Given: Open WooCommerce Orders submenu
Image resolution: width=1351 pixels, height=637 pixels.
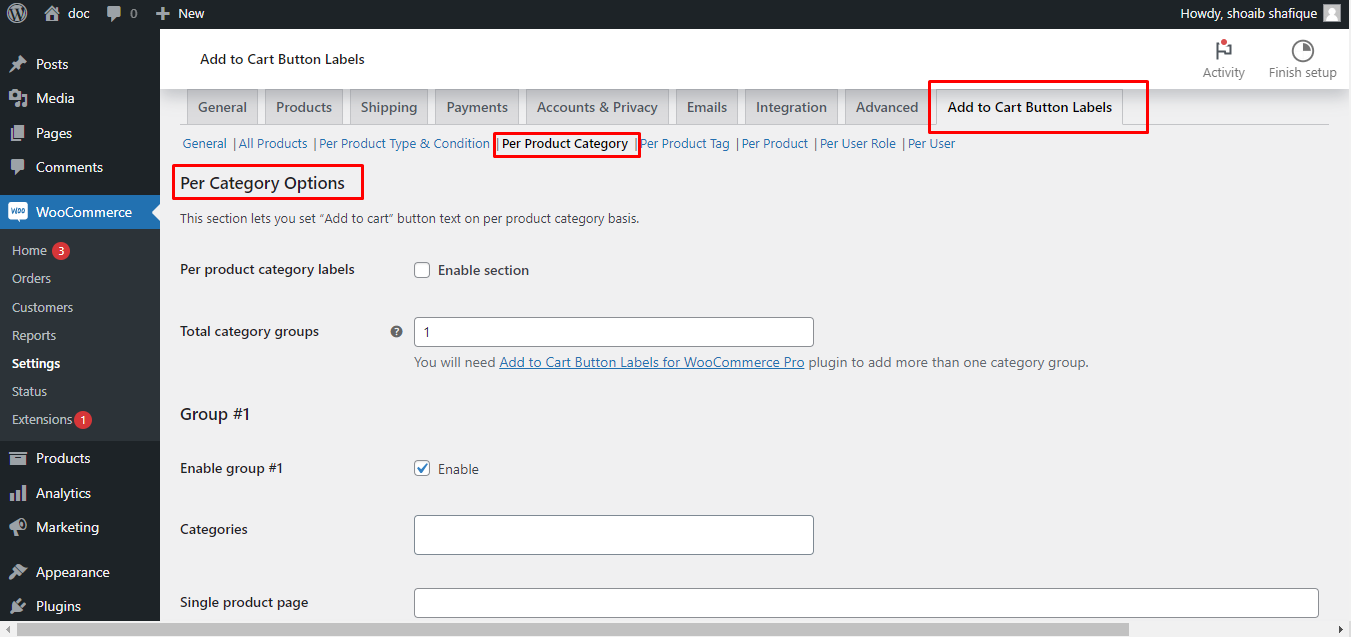Looking at the screenshot, I should (x=31, y=279).
